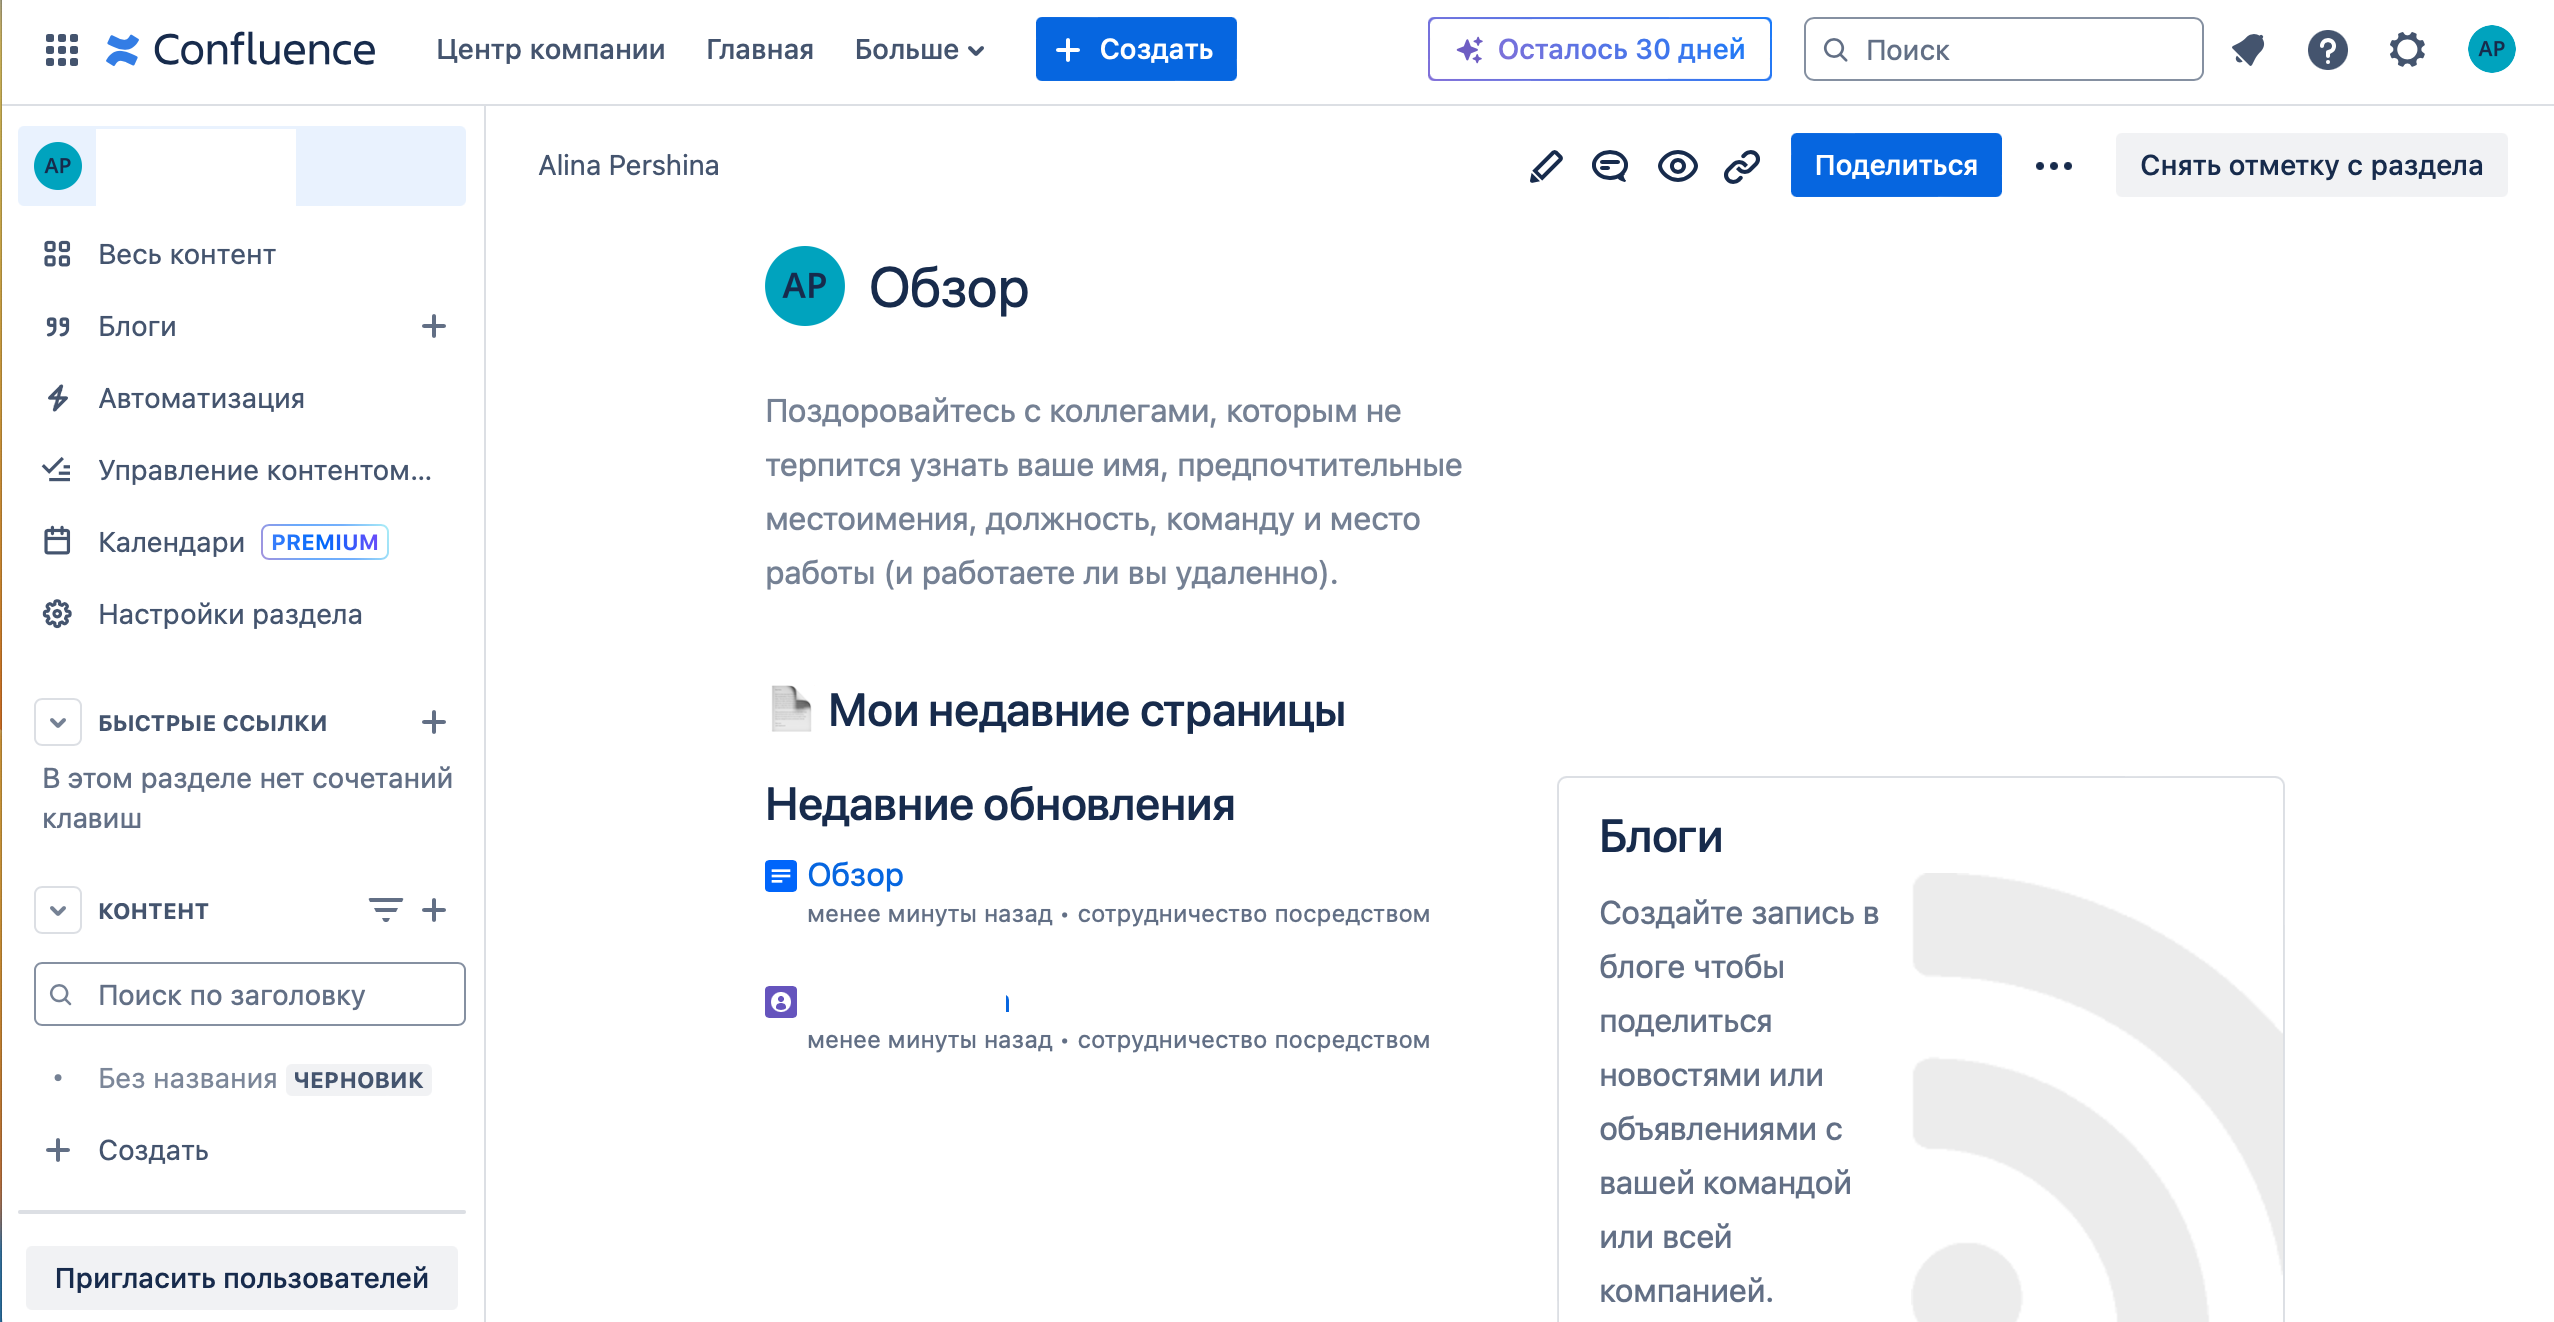Screen dimensions: 2554x1322
Task: Copy link with the chain icon
Action: coord(1742,165)
